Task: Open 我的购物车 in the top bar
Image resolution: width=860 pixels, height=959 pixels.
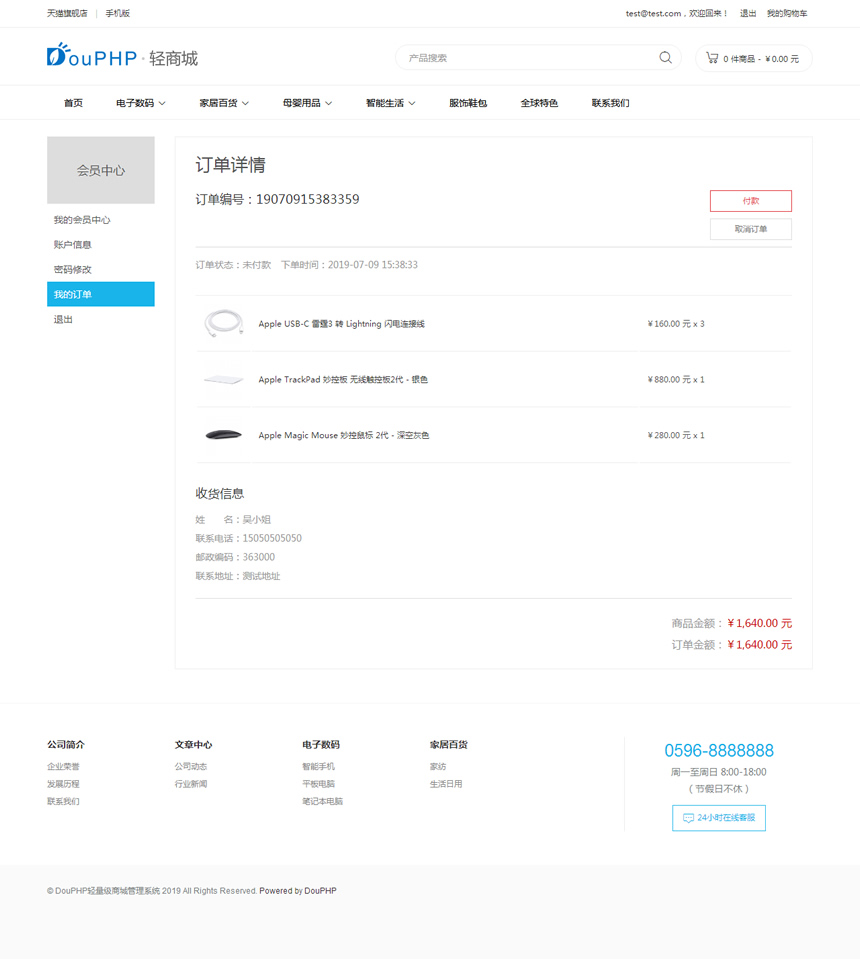Action: [787, 13]
